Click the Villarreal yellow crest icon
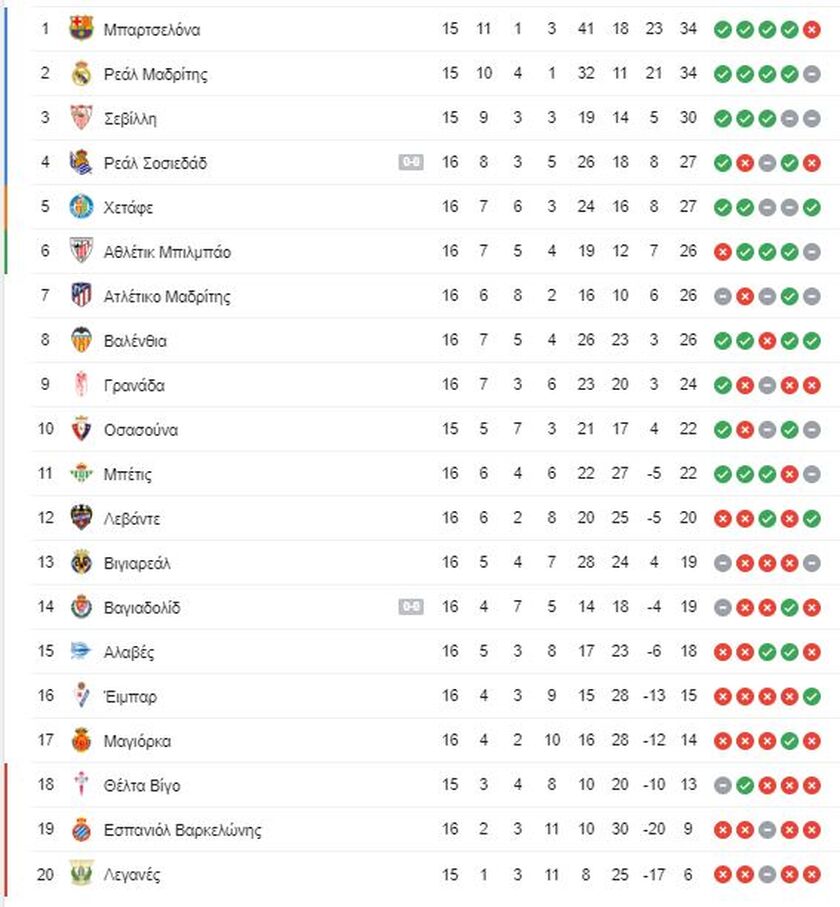The height and width of the screenshot is (907, 840). click(x=81, y=562)
